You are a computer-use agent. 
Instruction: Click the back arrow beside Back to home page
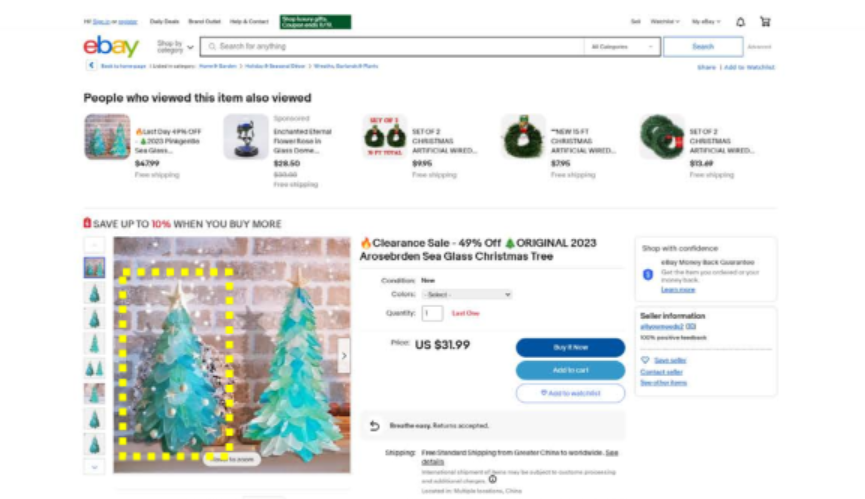(x=91, y=66)
